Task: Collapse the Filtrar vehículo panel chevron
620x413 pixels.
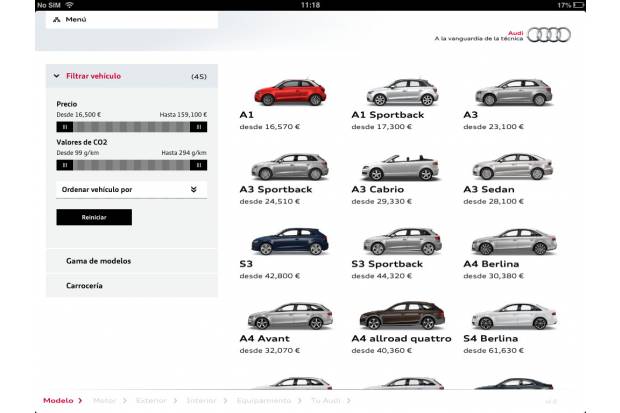Action: 57,76
